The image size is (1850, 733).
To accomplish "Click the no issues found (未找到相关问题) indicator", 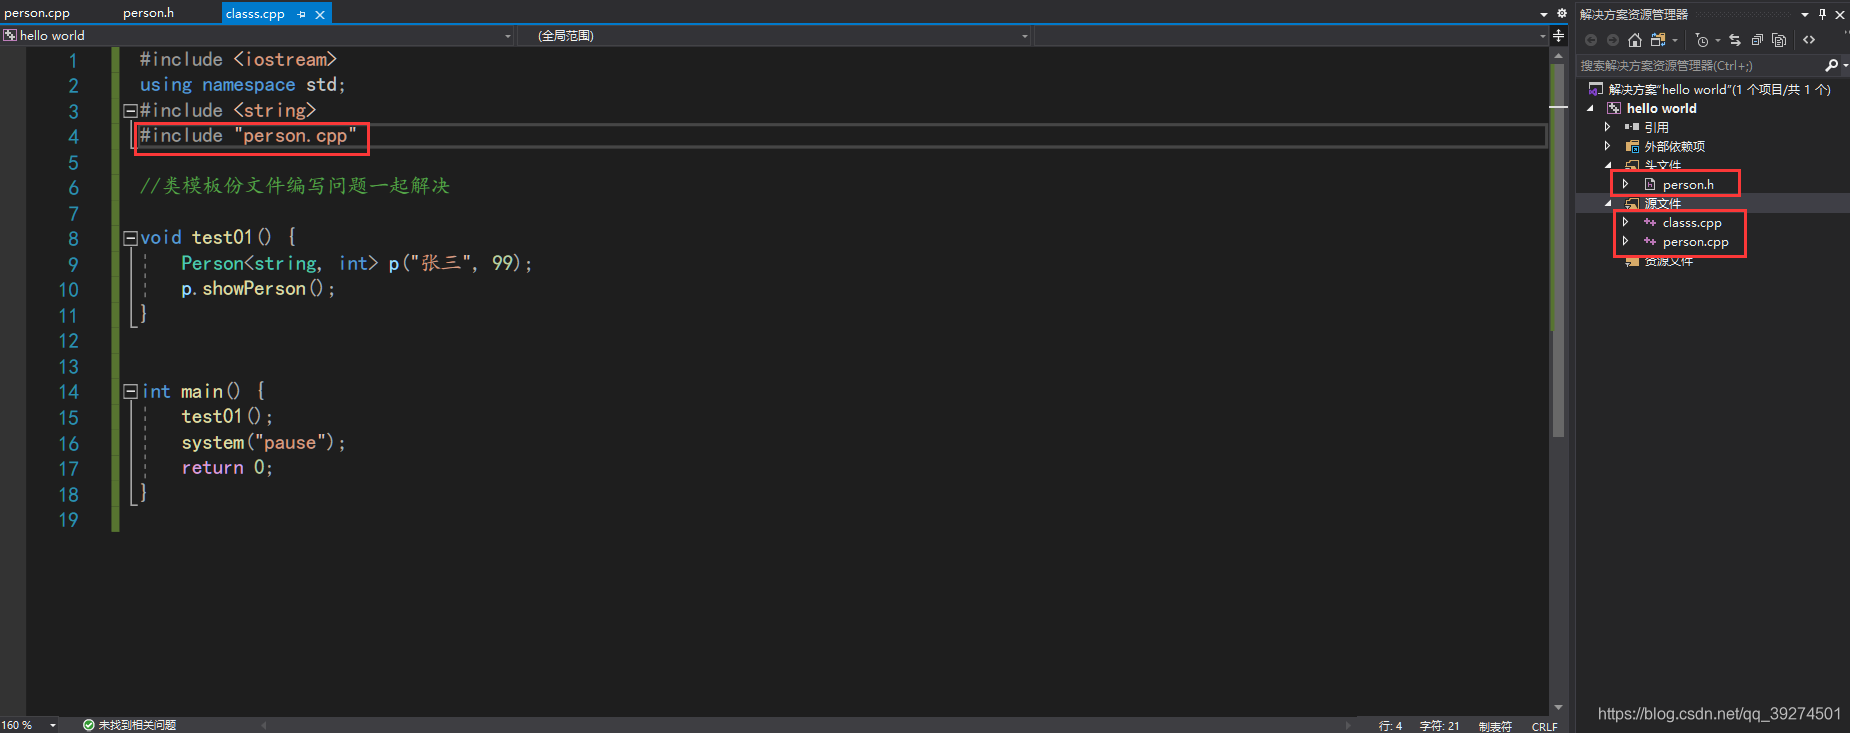I will coord(130,725).
